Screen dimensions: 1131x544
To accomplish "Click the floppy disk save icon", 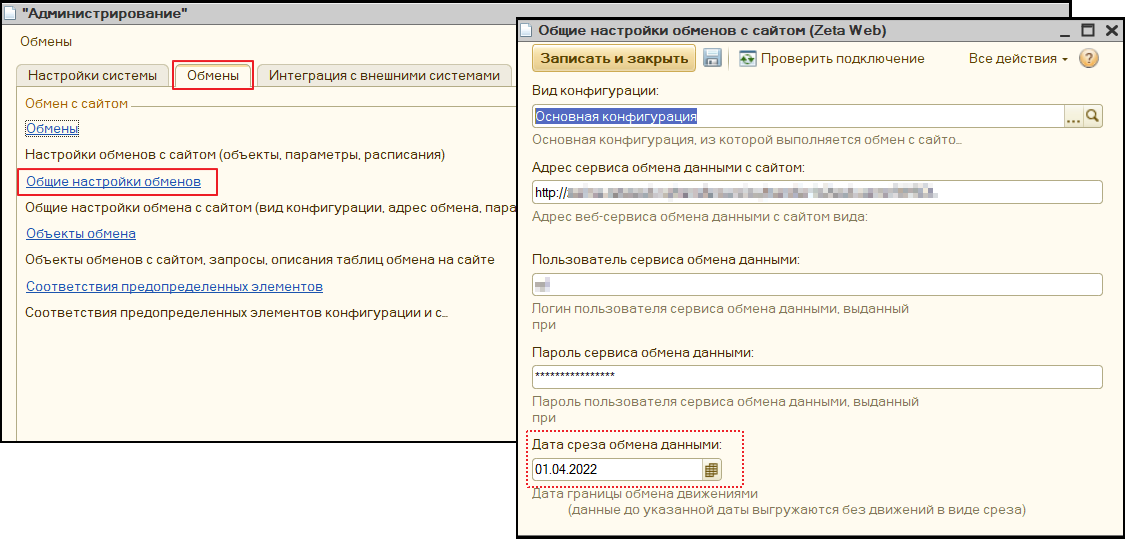I will pos(712,58).
